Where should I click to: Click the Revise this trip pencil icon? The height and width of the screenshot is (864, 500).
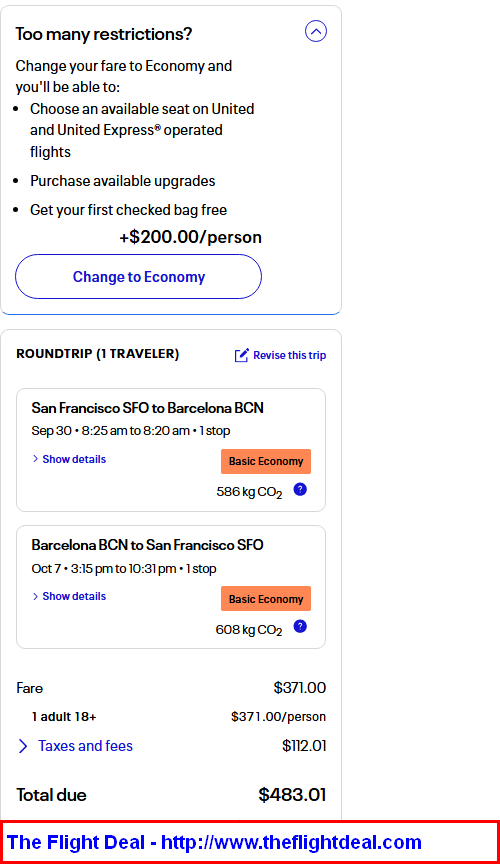[x=241, y=355]
